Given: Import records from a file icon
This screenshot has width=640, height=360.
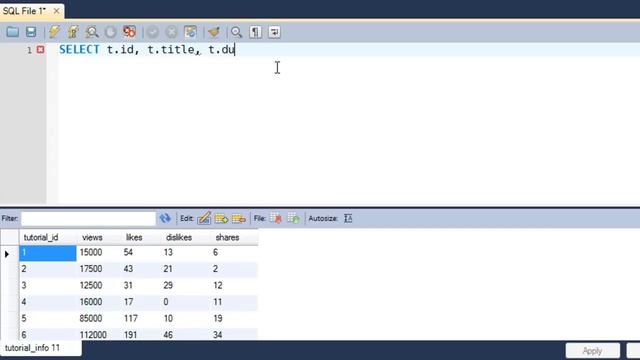Looking at the screenshot, I should 293,218.
